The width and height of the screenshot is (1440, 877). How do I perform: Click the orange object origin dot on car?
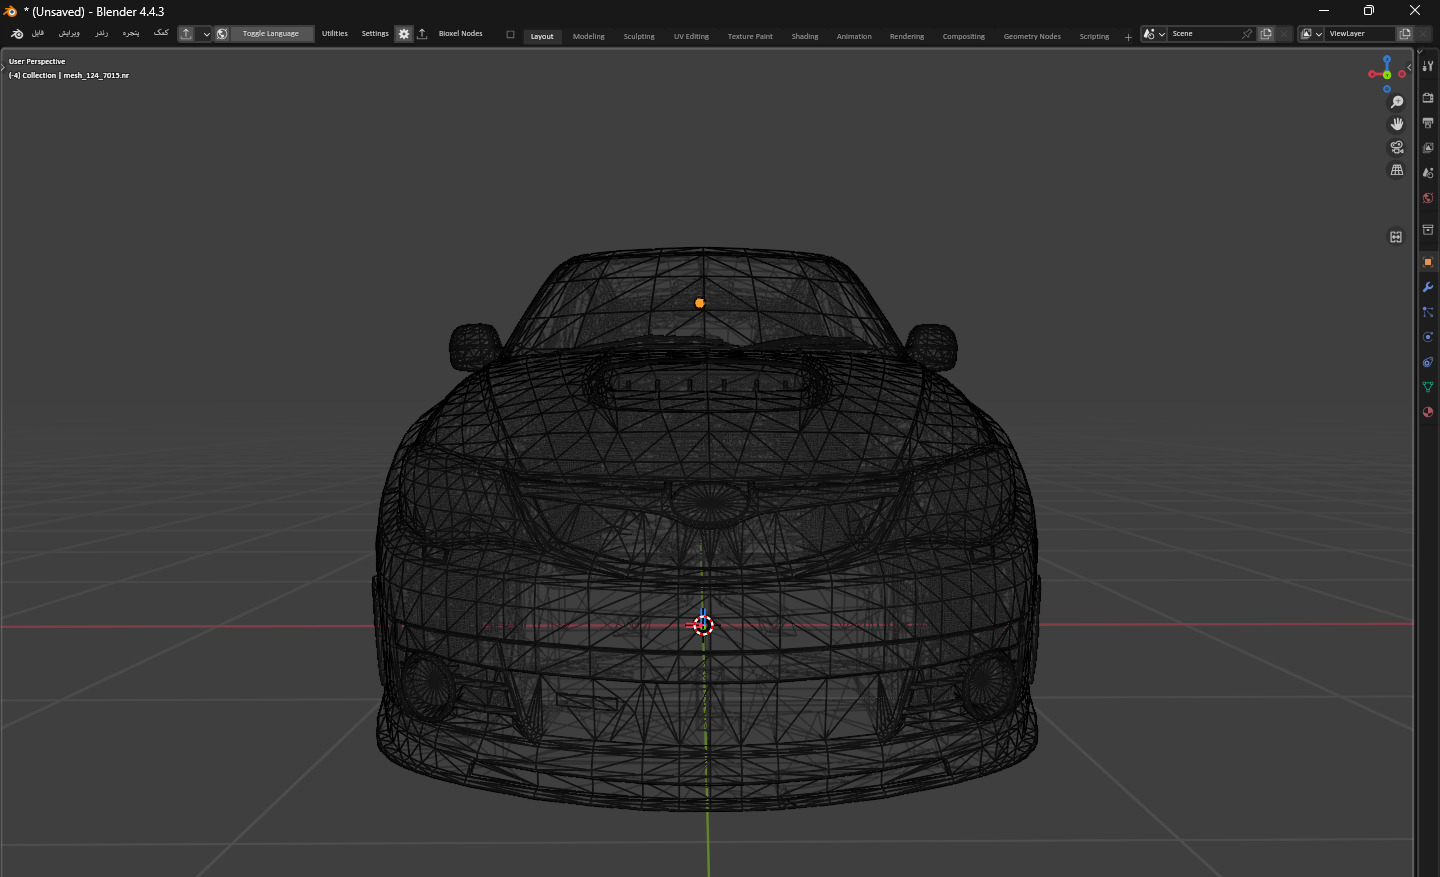[x=700, y=303]
